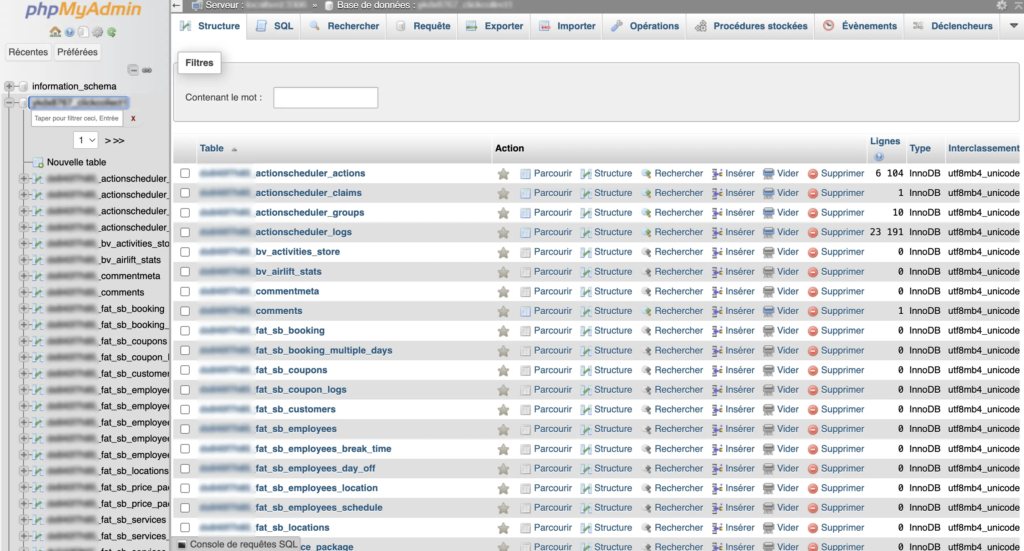Open navigation settings gear icon in sidebar

click(x=97, y=32)
